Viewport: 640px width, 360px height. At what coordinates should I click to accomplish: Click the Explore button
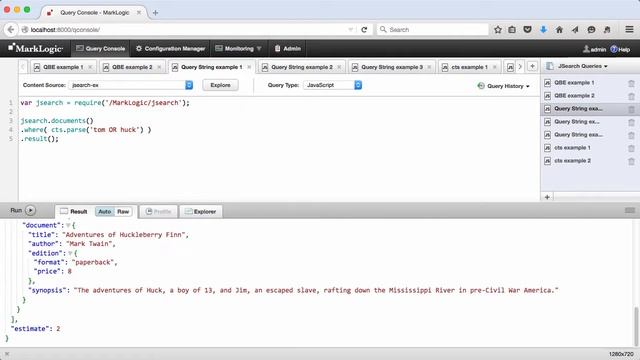[220, 85]
